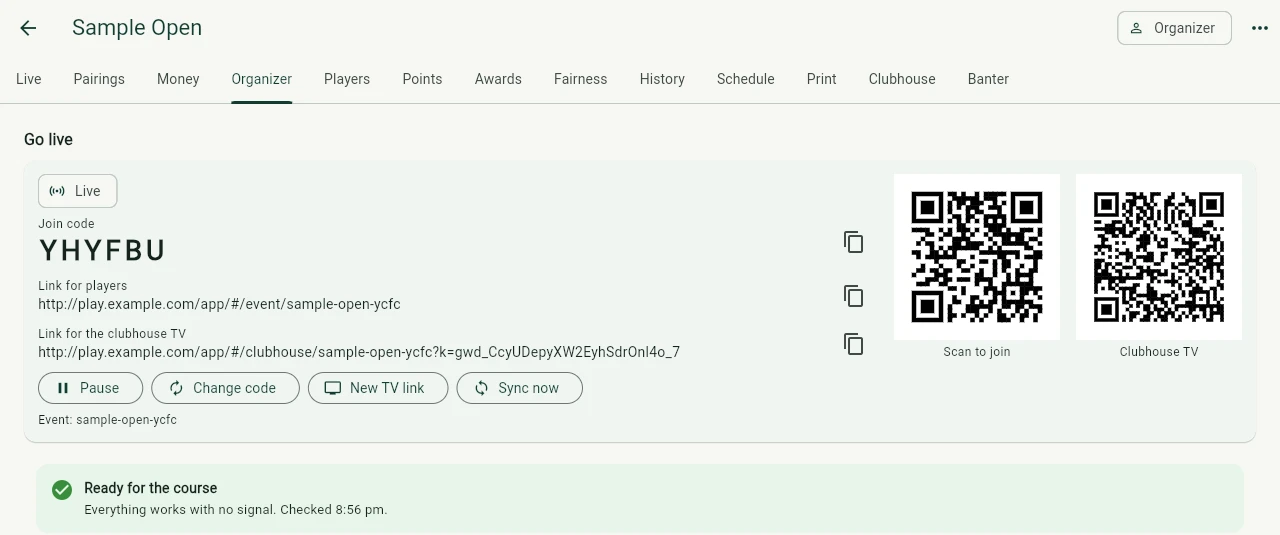Open the three-dot overflow menu

[x=1260, y=28]
